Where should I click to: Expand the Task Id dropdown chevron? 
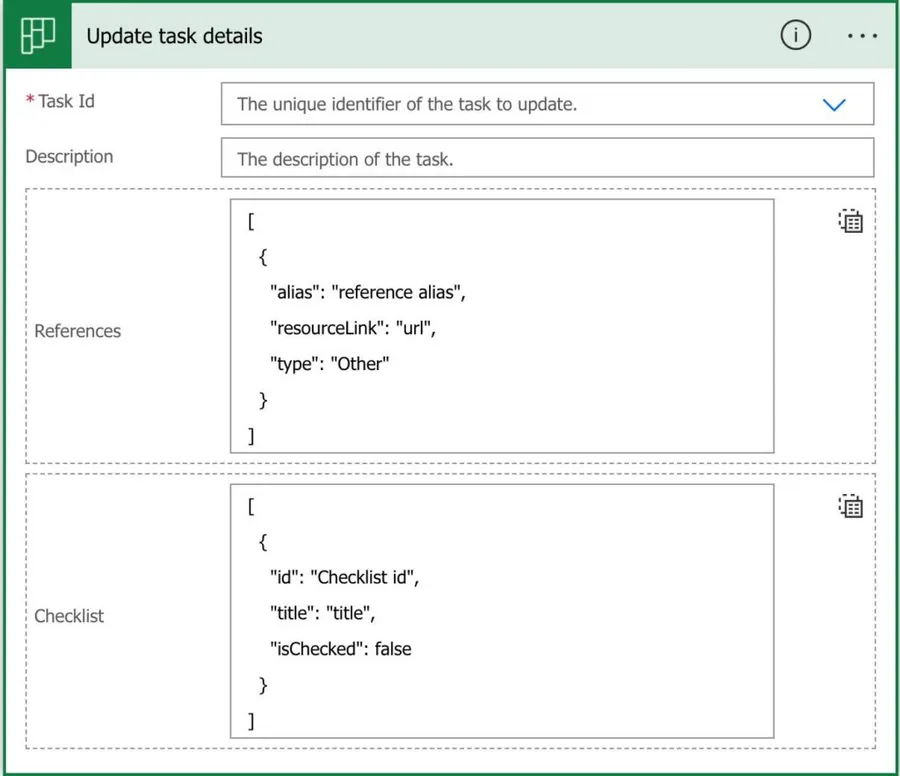[833, 104]
